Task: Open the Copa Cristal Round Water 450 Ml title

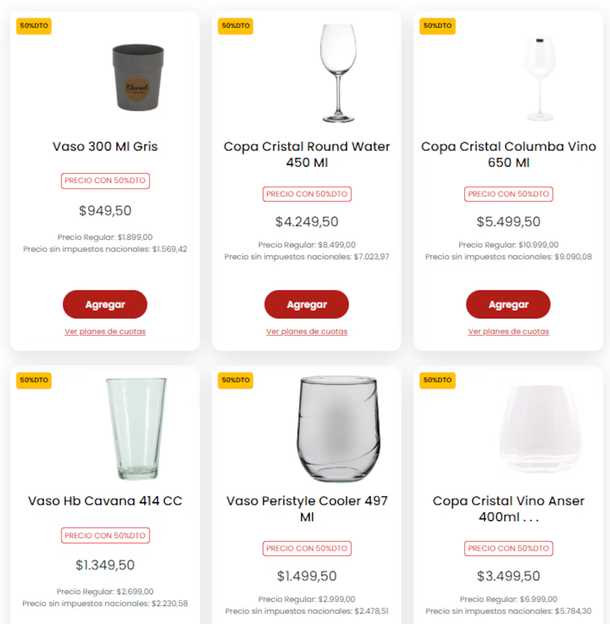Action: [306, 154]
